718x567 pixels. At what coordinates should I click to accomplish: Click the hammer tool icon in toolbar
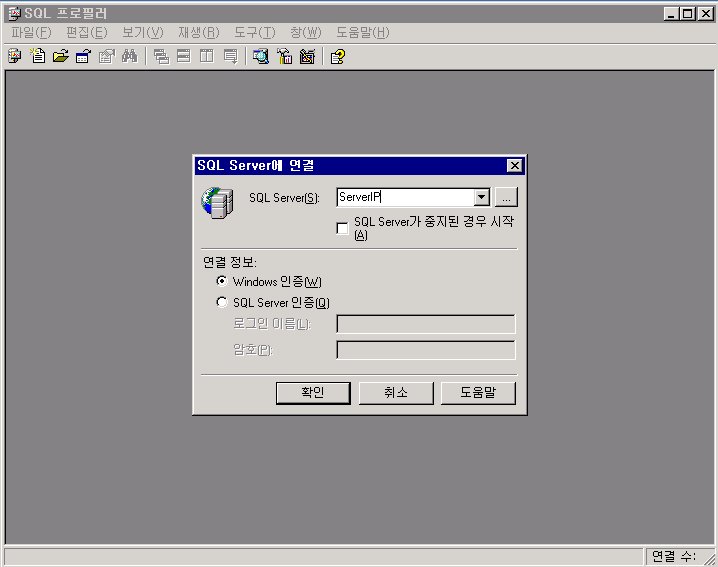[x=284, y=56]
